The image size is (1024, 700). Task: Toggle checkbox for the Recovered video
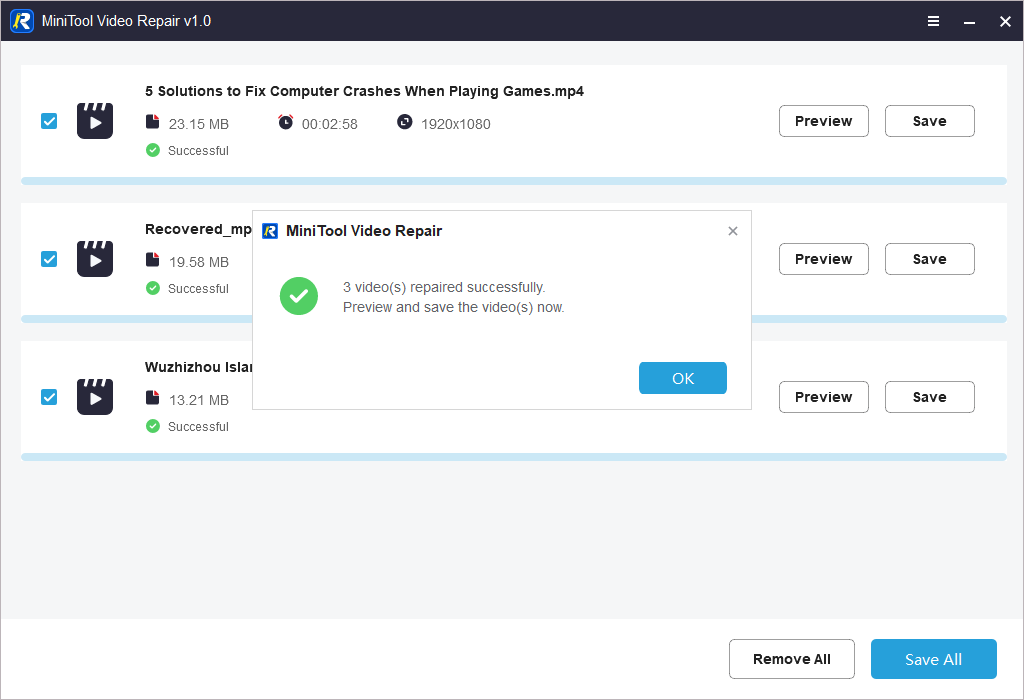pyautogui.click(x=49, y=259)
